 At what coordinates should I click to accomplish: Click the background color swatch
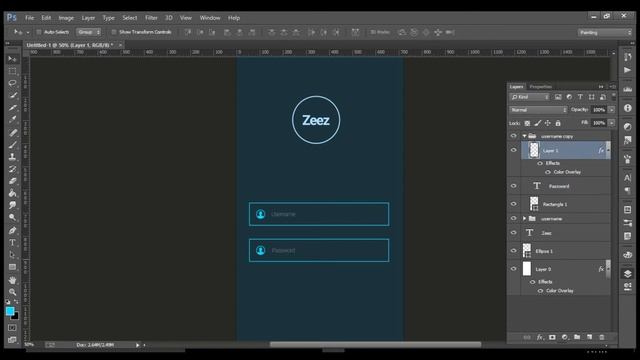(16, 316)
